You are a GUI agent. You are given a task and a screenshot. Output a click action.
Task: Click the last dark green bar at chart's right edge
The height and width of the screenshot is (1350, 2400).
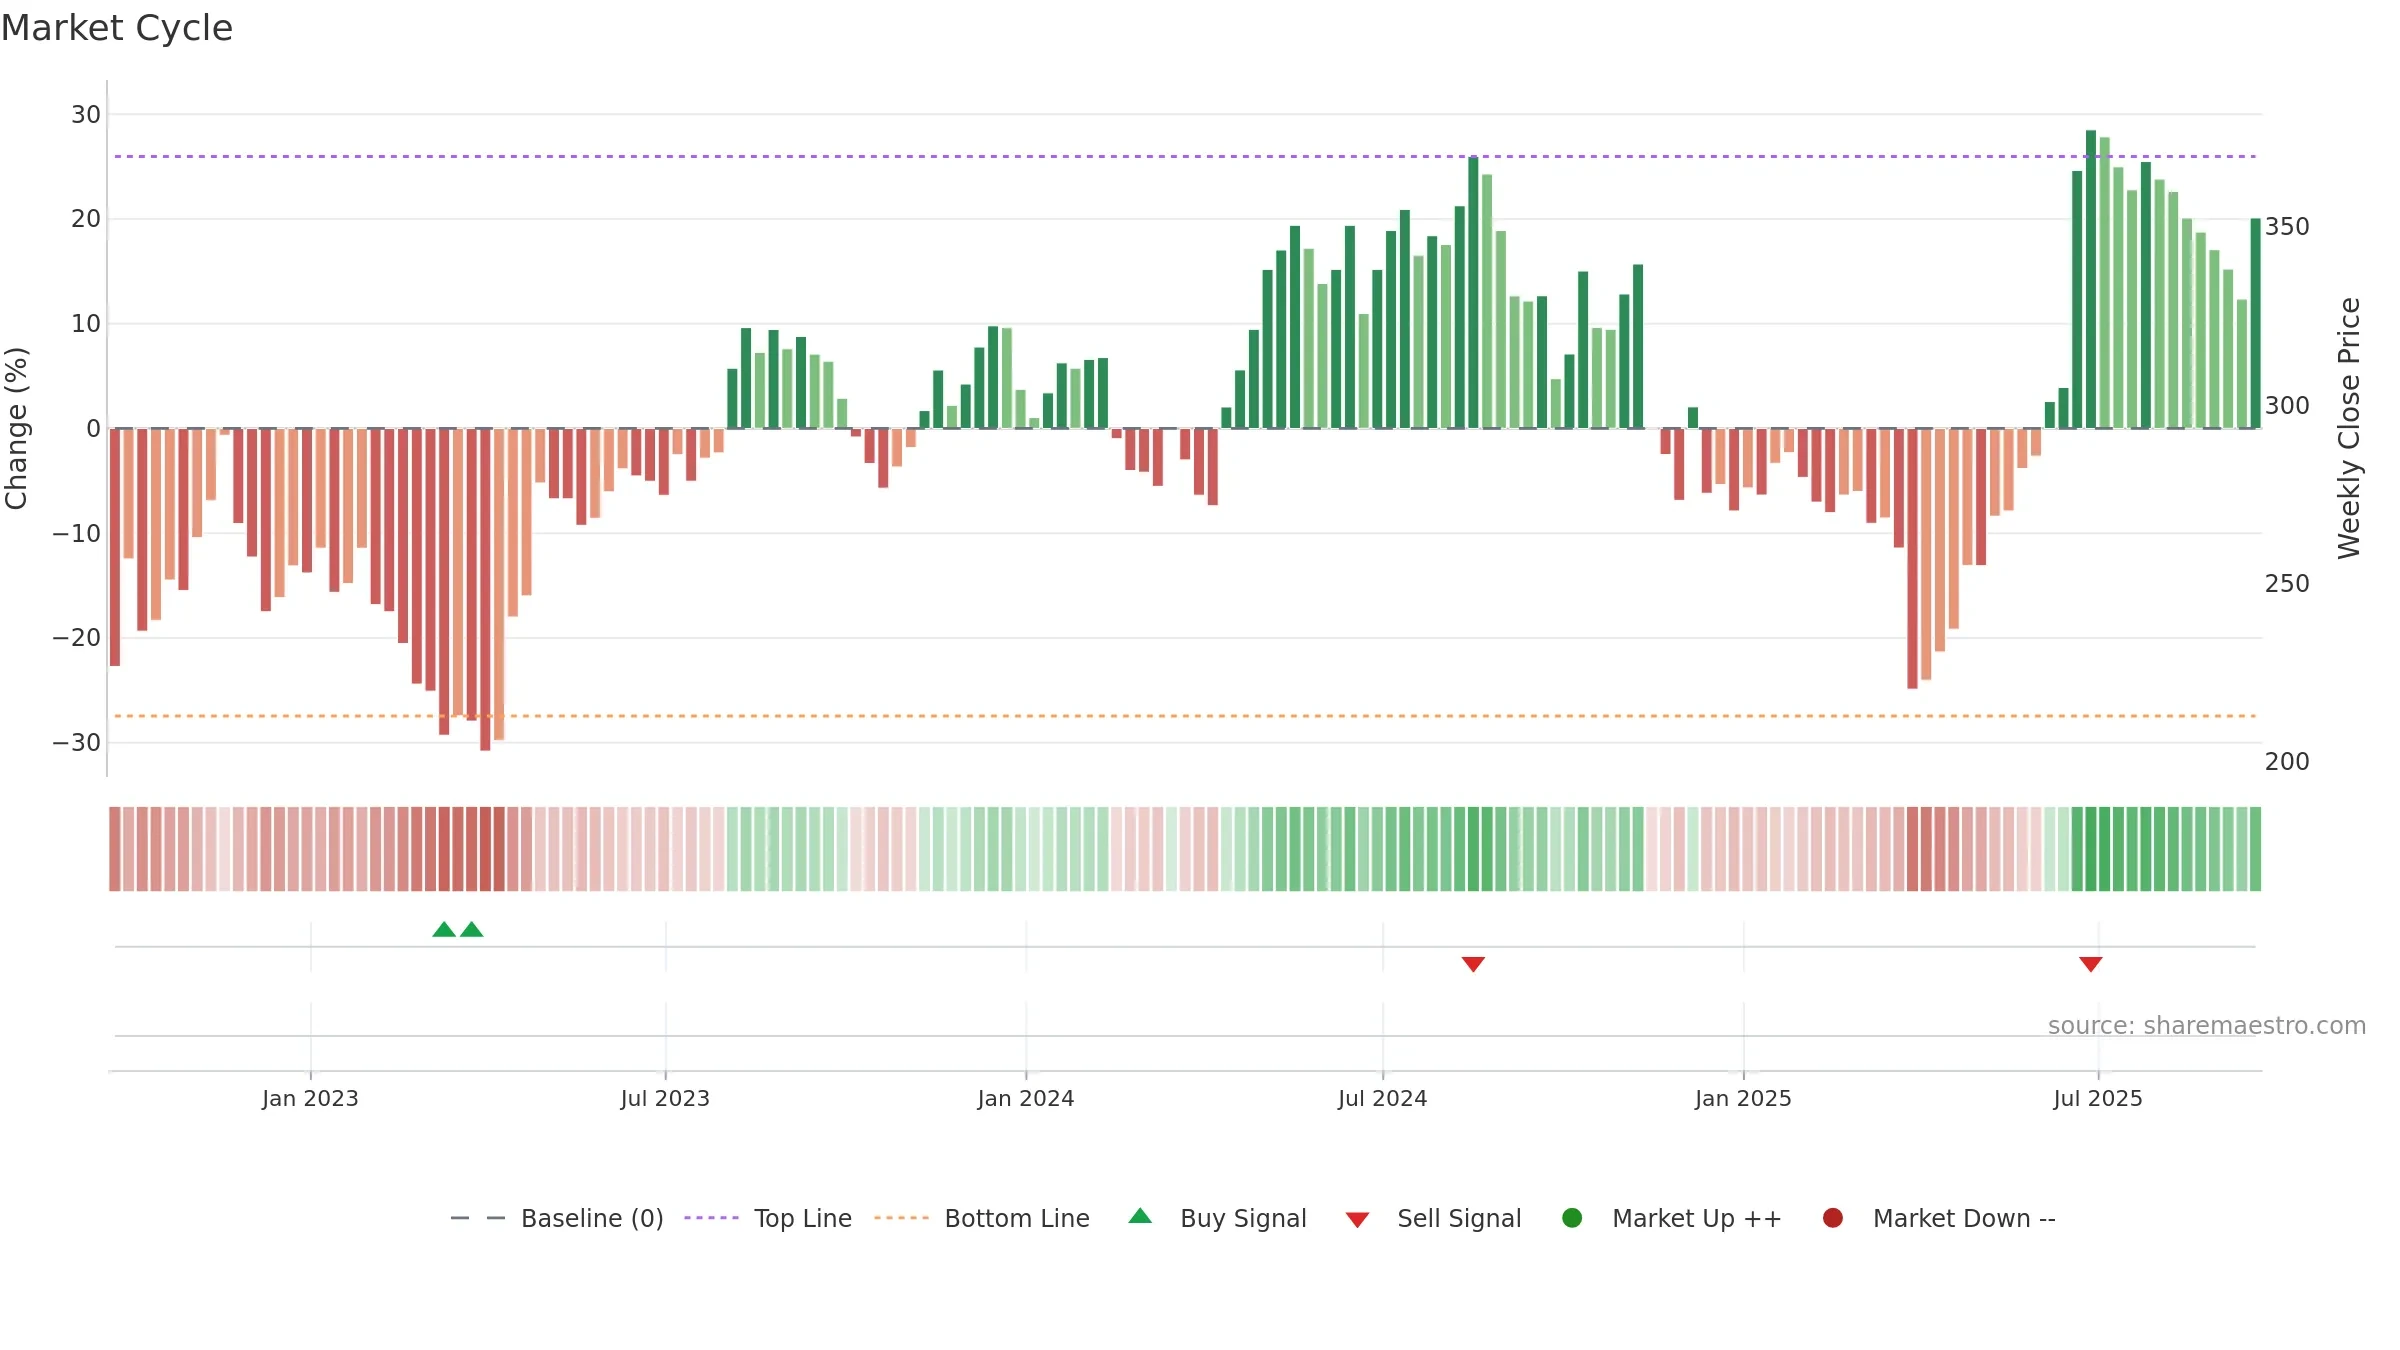point(2255,323)
